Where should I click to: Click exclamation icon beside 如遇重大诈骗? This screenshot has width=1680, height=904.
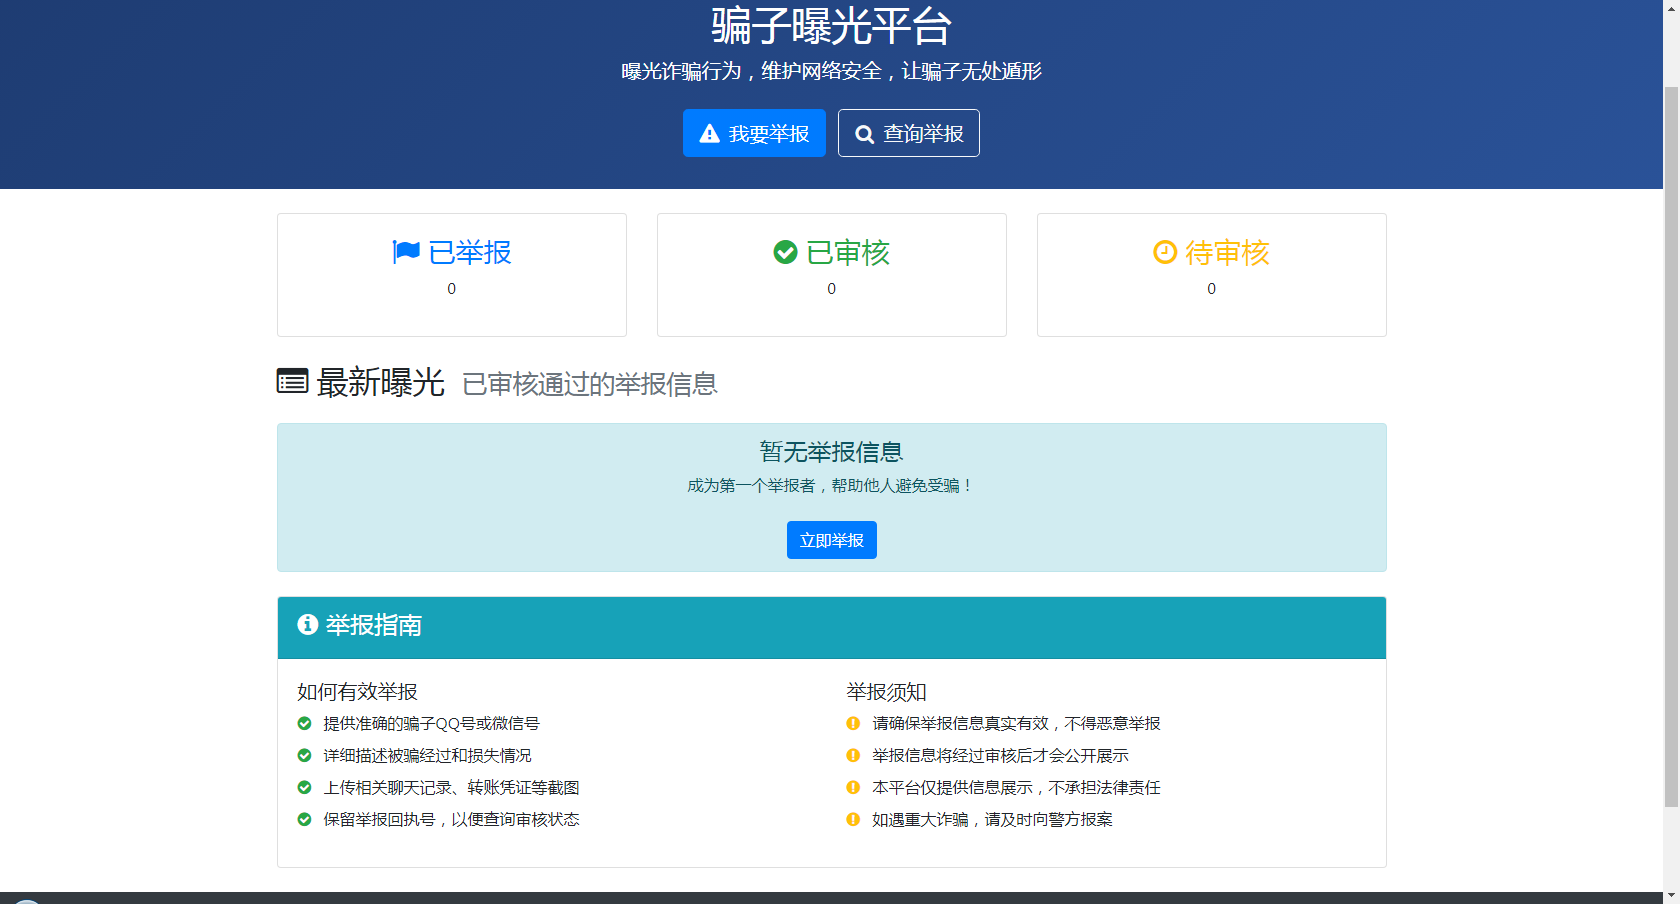pyautogui.click(x=853, y=819)
